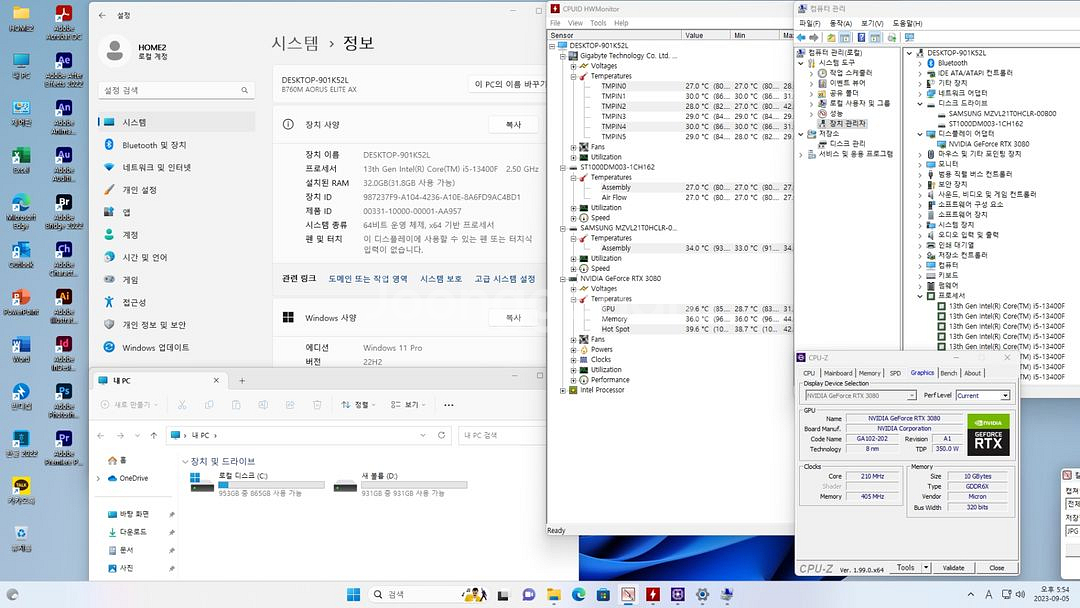Click the up arrow in File Explorer navigation
Viewport: 1080px width, 608px height.
click(154, 435)
